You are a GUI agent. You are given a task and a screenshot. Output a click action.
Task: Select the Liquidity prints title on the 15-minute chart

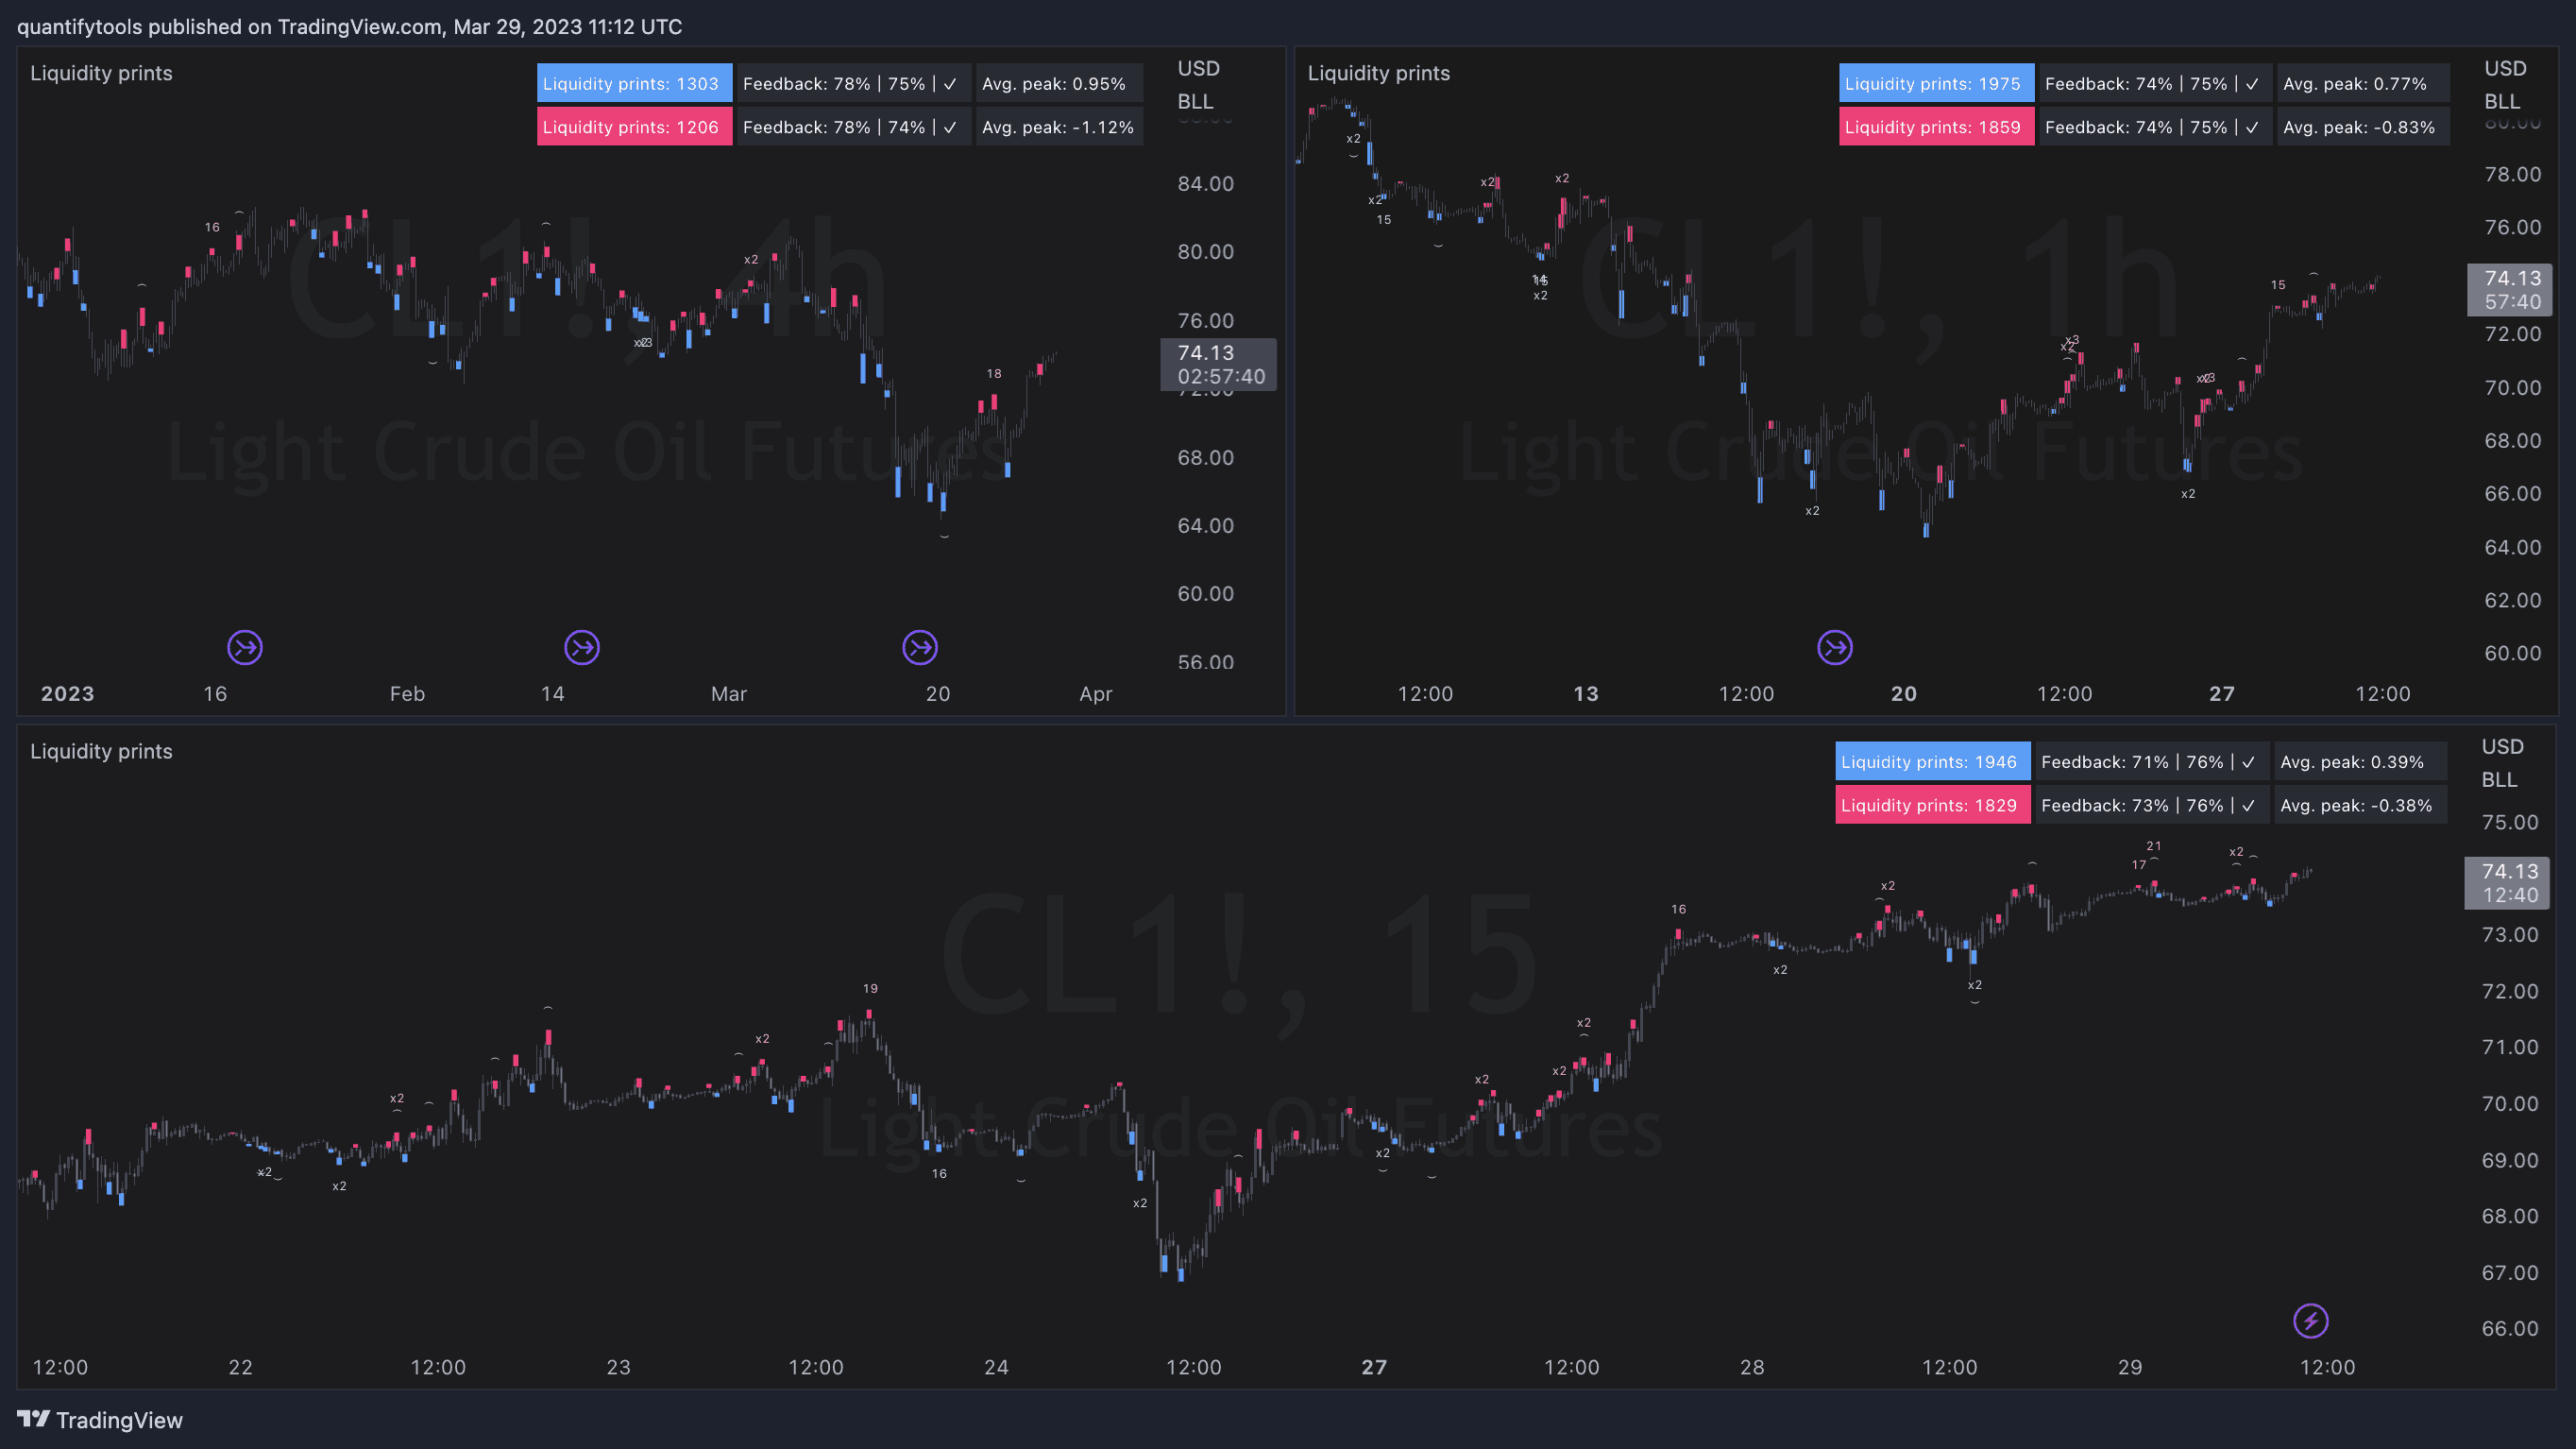coord(101,751)
